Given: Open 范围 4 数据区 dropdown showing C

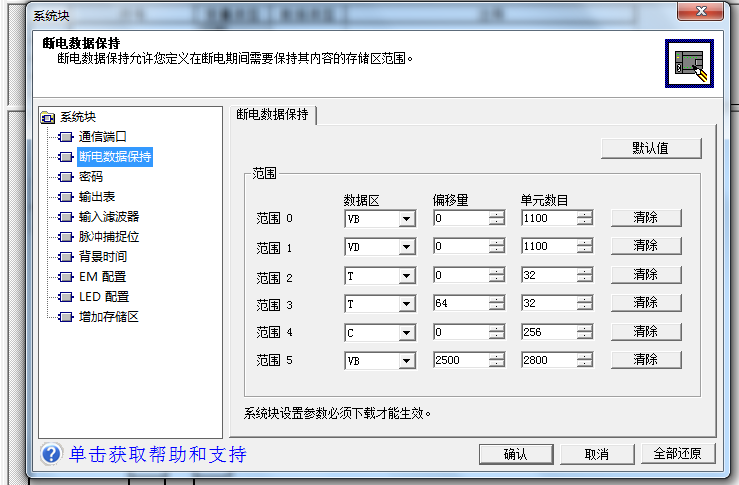Looking at the screenshot, I should 406,332.
